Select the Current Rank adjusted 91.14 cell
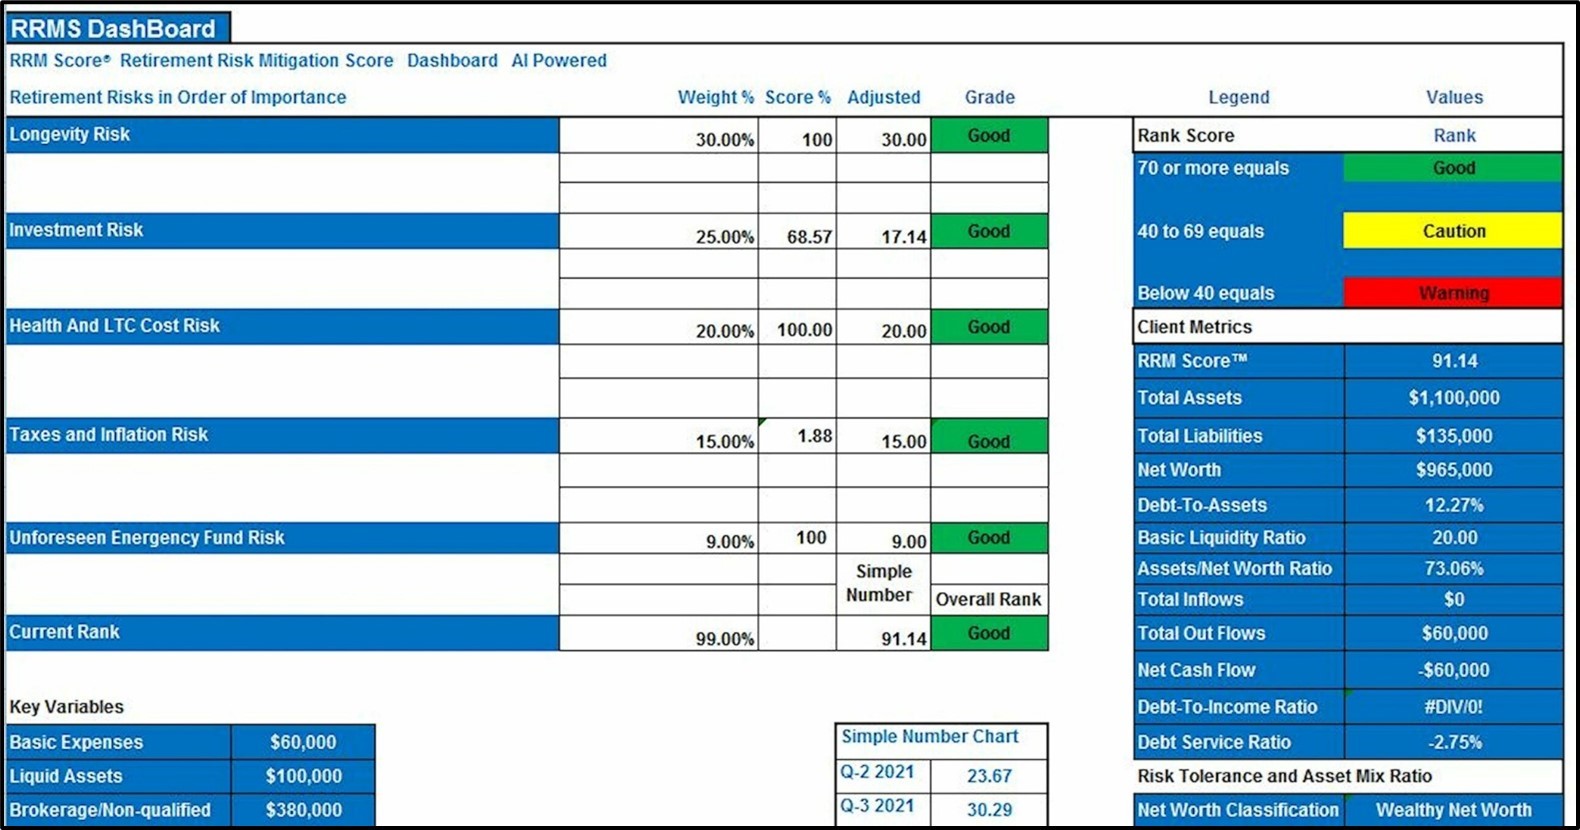The height and width of the screenshot is (830, 1580). coord(883,634)
